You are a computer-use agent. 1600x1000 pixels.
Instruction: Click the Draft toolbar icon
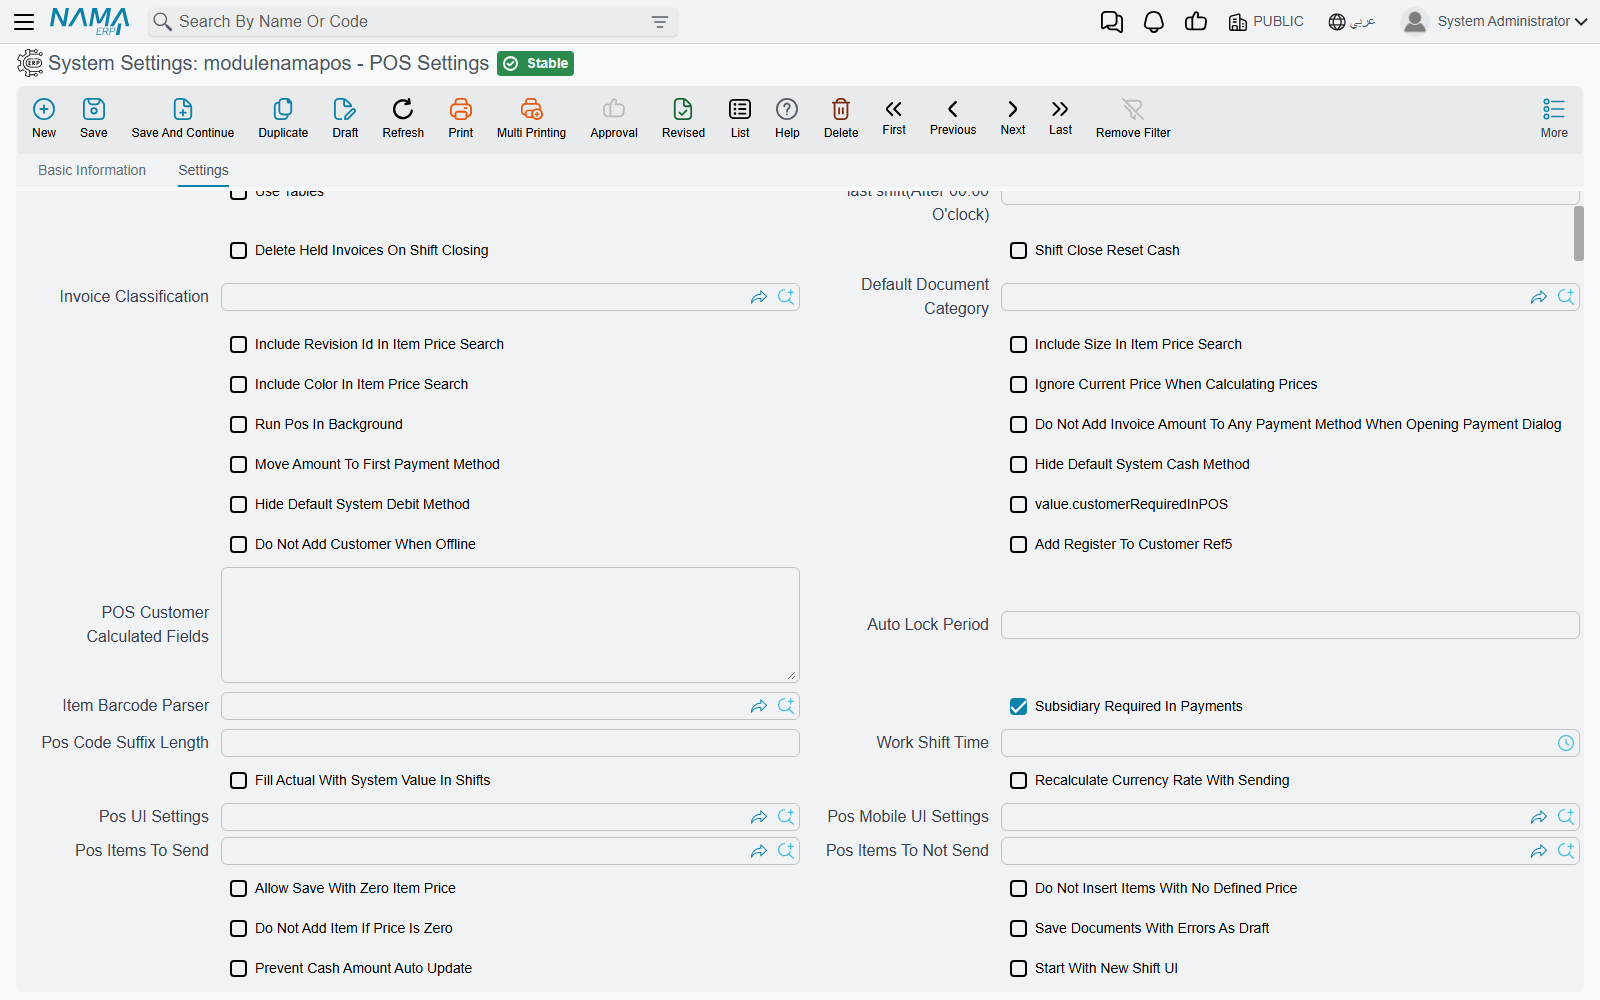[x=345, y=117]
